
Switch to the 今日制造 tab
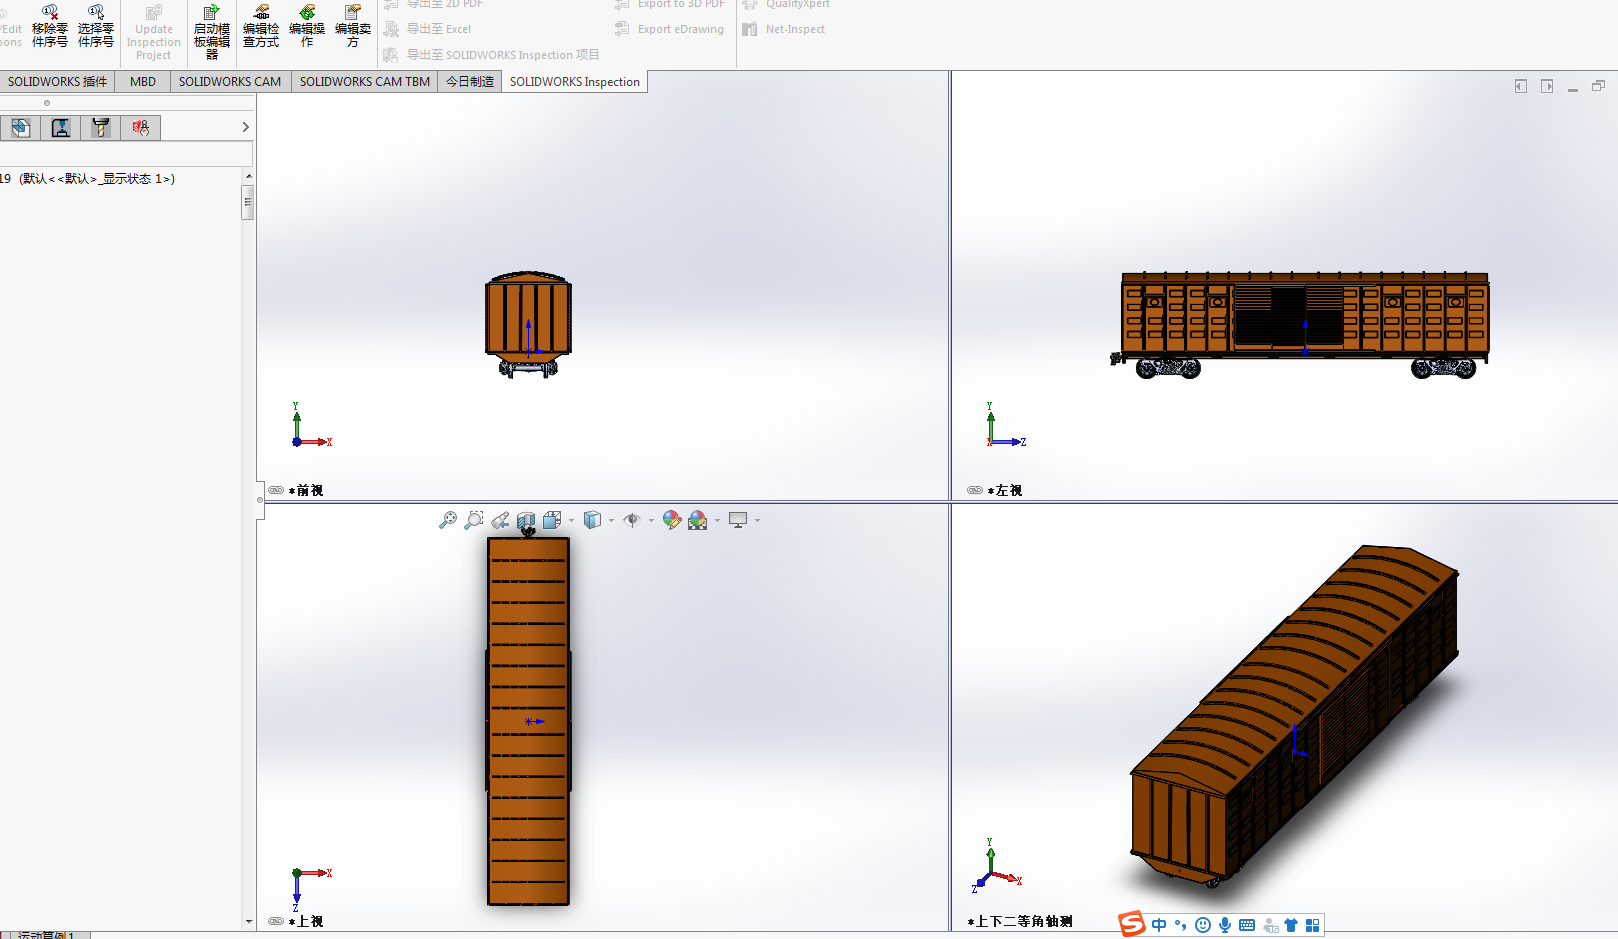click(470, 82)
